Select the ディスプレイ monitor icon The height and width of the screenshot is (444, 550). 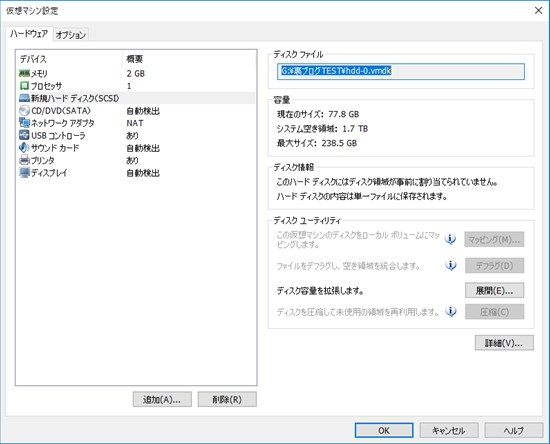coord(24,173)
